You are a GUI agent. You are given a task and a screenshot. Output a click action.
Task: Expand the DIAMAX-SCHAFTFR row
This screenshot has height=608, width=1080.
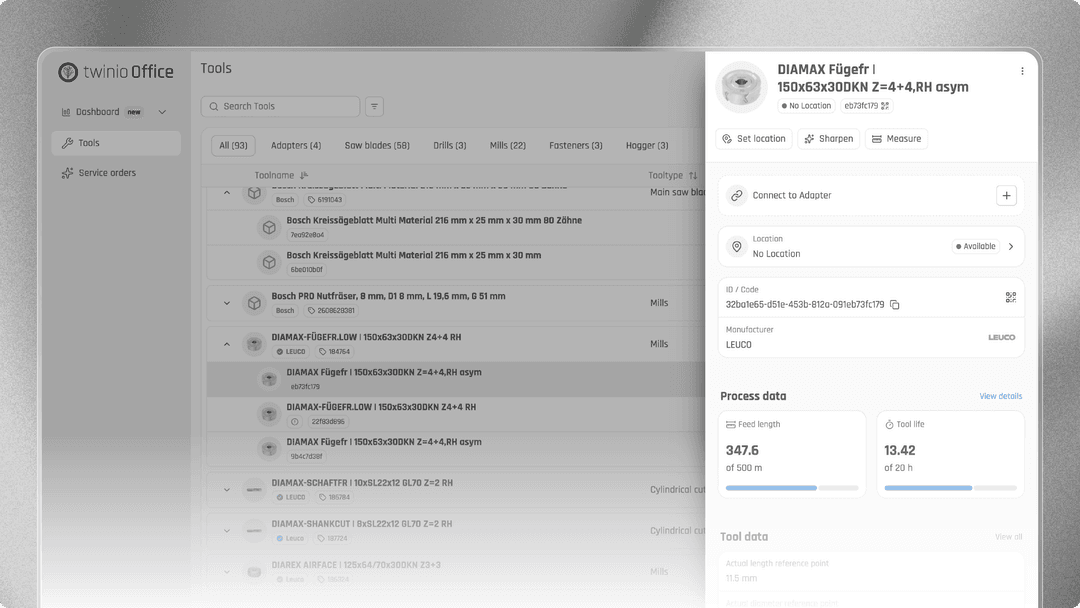(227, 490)
